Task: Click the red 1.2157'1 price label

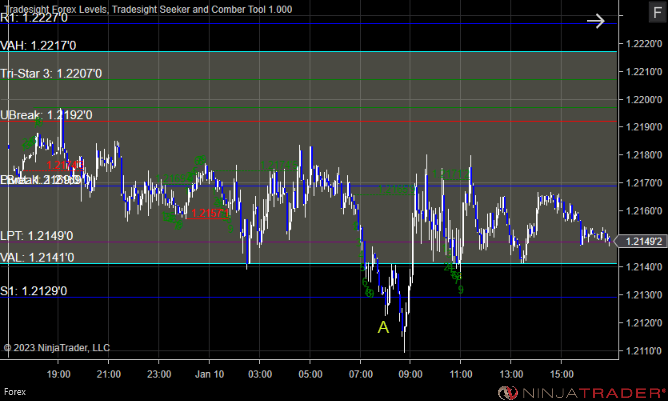Action: 210,213
